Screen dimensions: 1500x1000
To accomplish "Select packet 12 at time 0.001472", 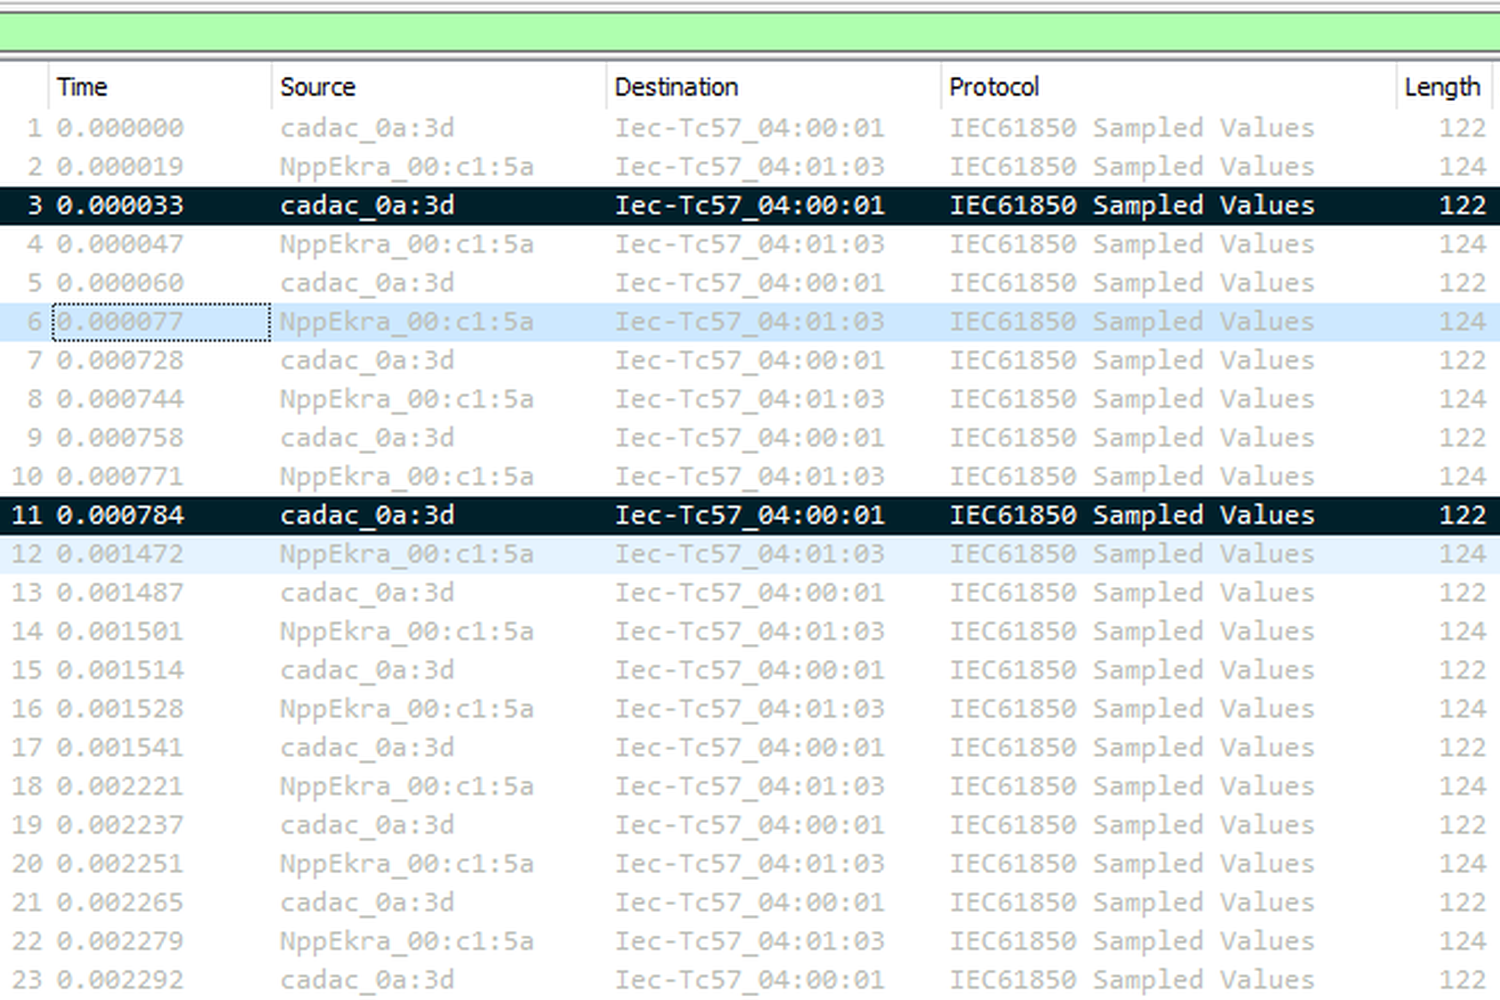I will coord(750,554).
